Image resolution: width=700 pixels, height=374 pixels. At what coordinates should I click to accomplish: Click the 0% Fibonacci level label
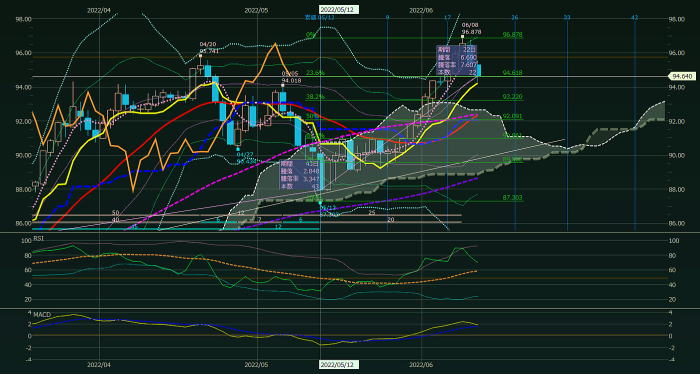[x=310, y=34]
